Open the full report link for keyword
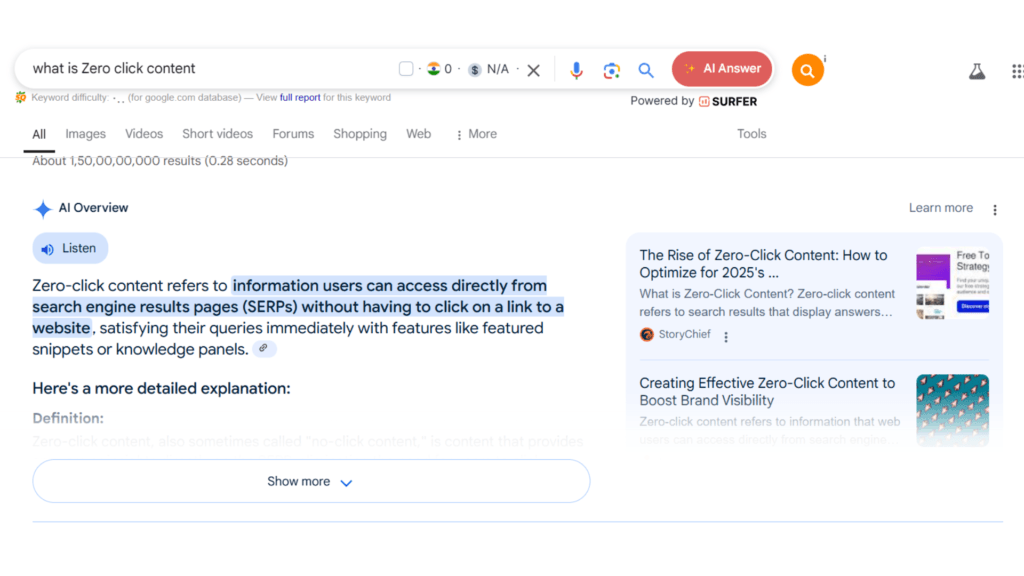The height and width of the screenshot is (576, 1024). [300, 98]
